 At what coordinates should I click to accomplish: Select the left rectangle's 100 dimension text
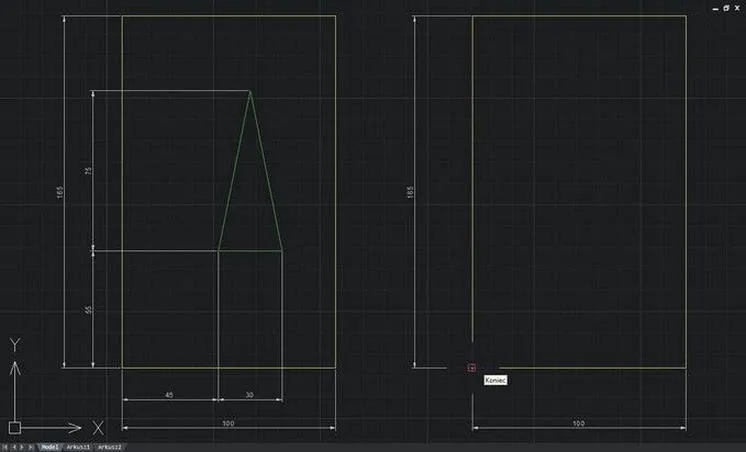click(228, 423)
